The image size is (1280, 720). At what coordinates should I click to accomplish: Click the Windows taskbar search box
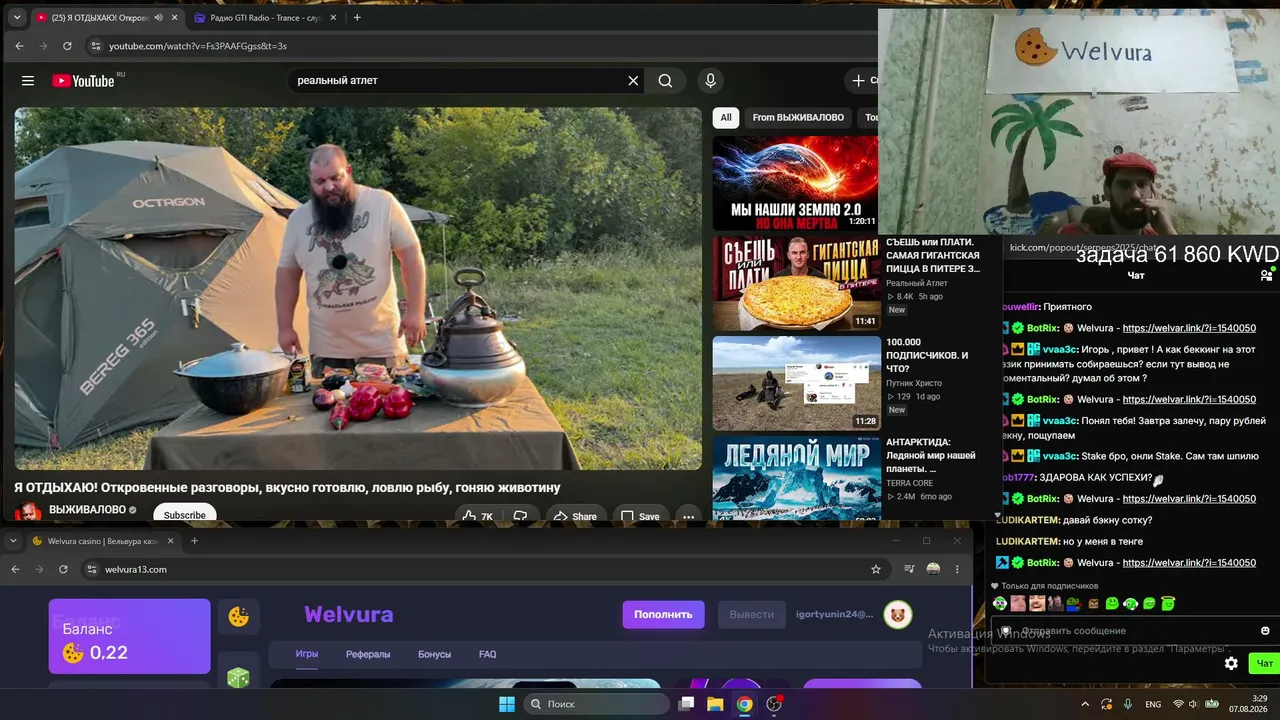596,704
